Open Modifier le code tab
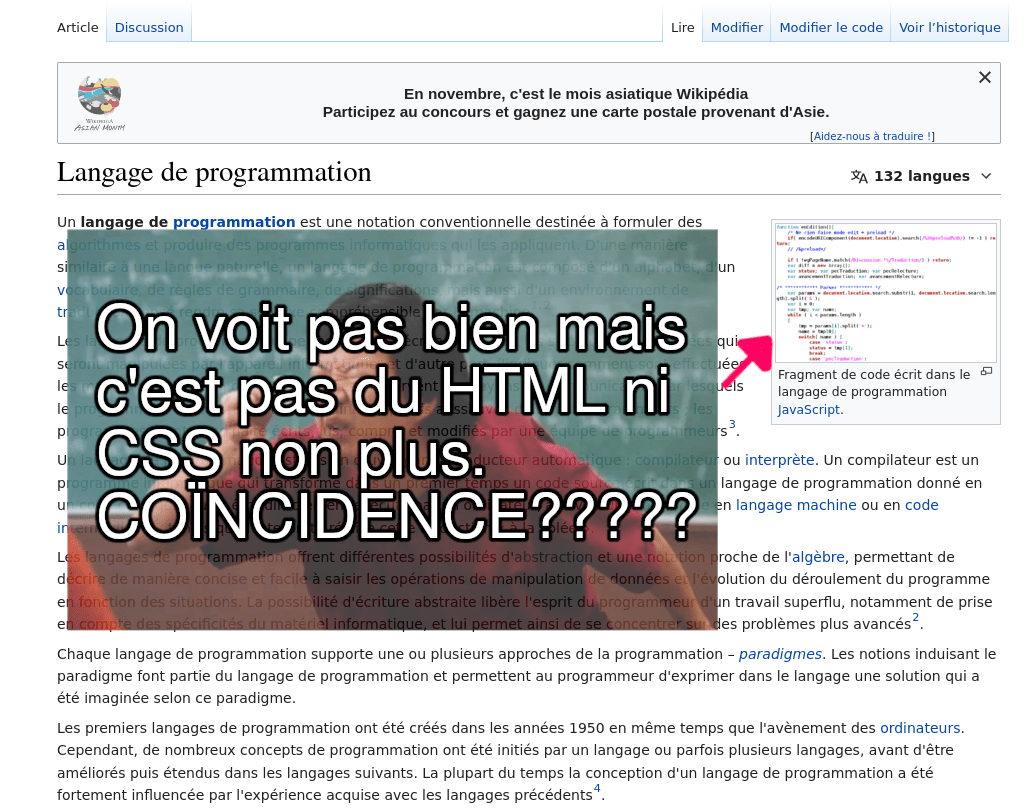The height and width of the screenshot is (810, 1030). (x=830, y=27)
